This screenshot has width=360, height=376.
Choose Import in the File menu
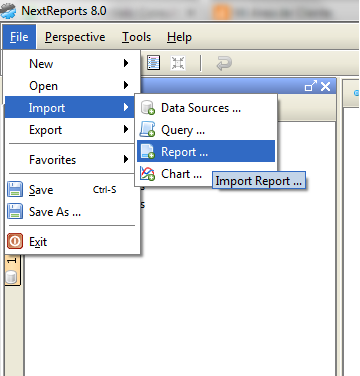(70, 107)
